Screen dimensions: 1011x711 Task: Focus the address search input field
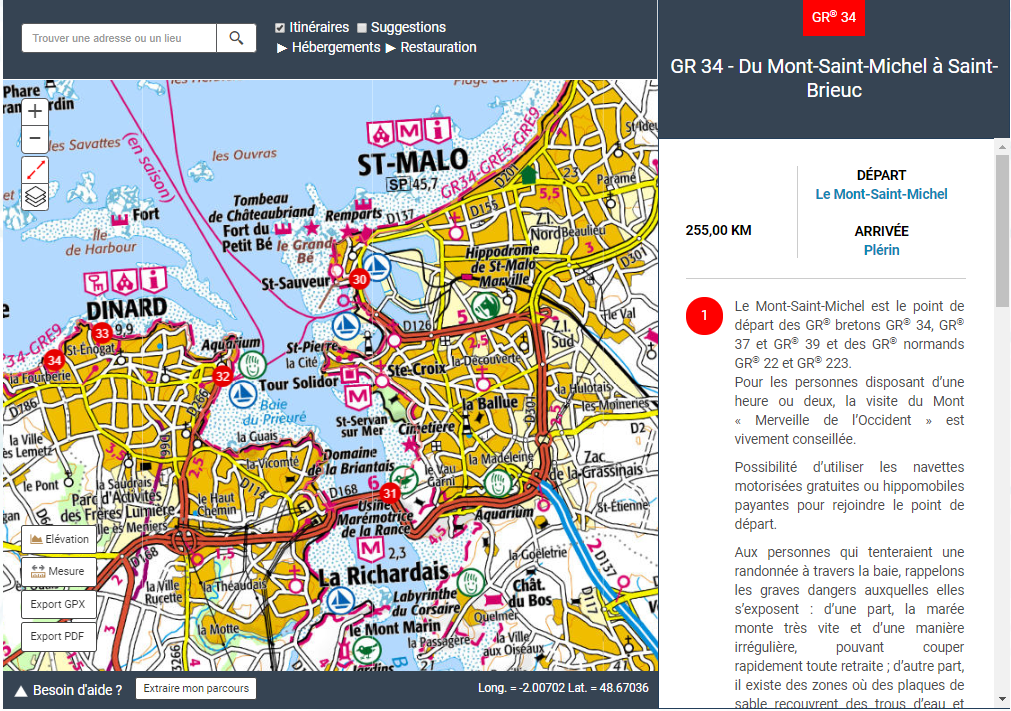[119, 38]
